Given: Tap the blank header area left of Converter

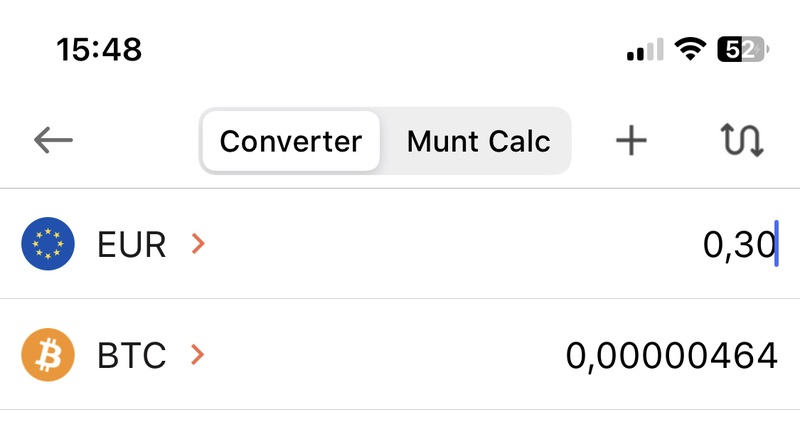Looking at the screenshot, I should tap(140, 141).
